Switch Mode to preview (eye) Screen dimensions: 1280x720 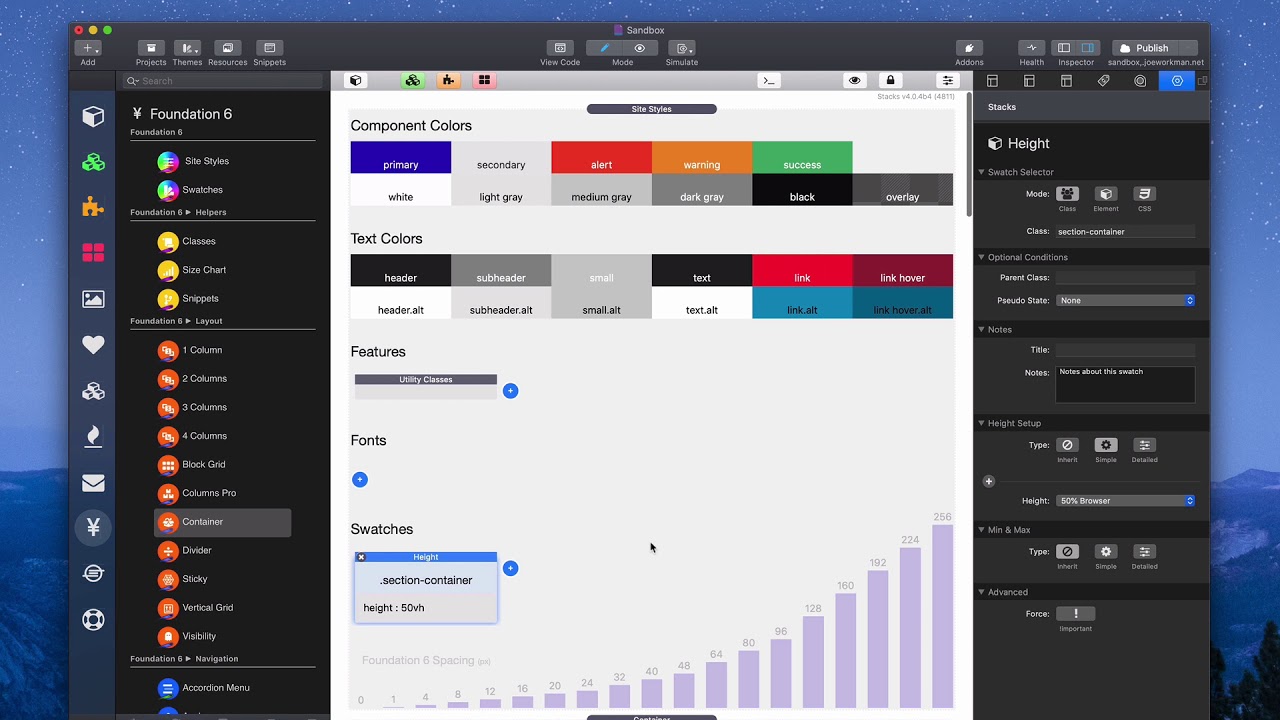pyautogui.click(x=640, y=48)
